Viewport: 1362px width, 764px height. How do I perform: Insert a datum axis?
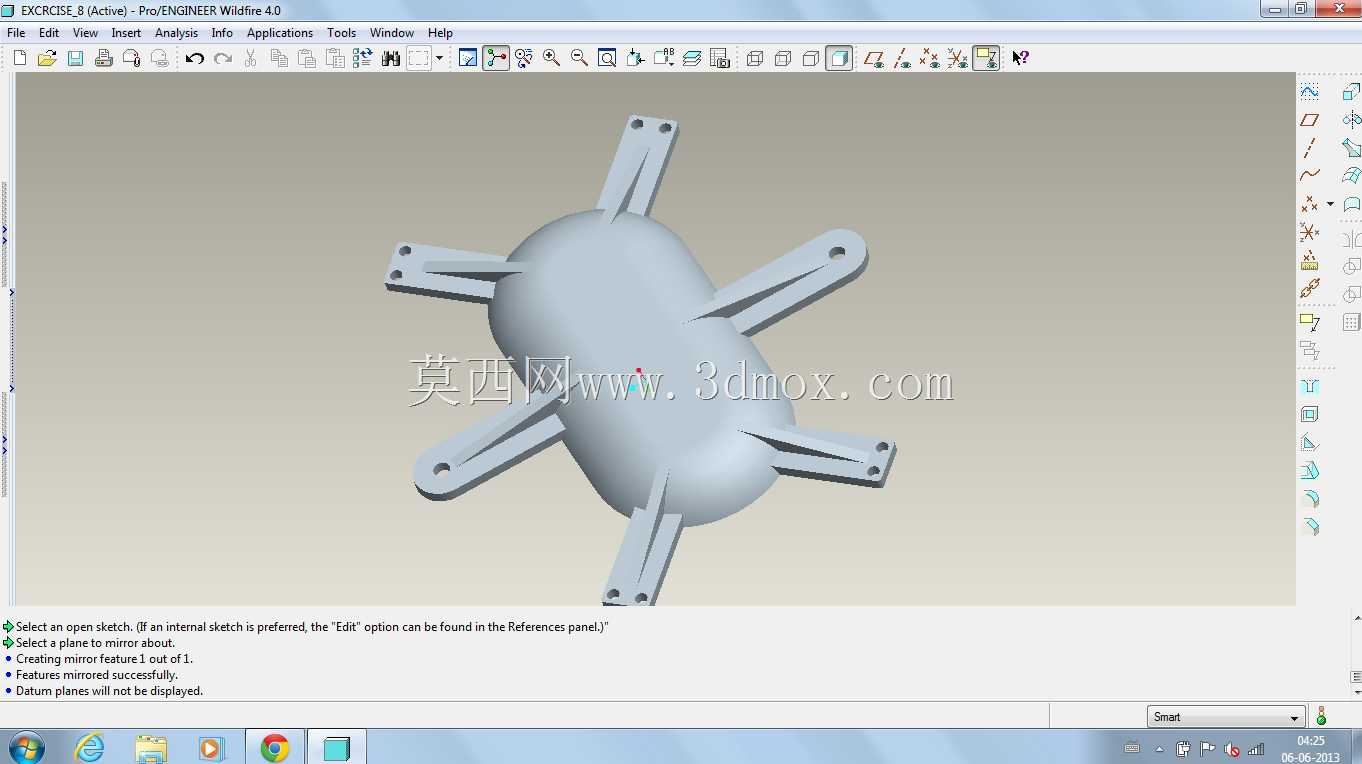(x=1309, y=148)
